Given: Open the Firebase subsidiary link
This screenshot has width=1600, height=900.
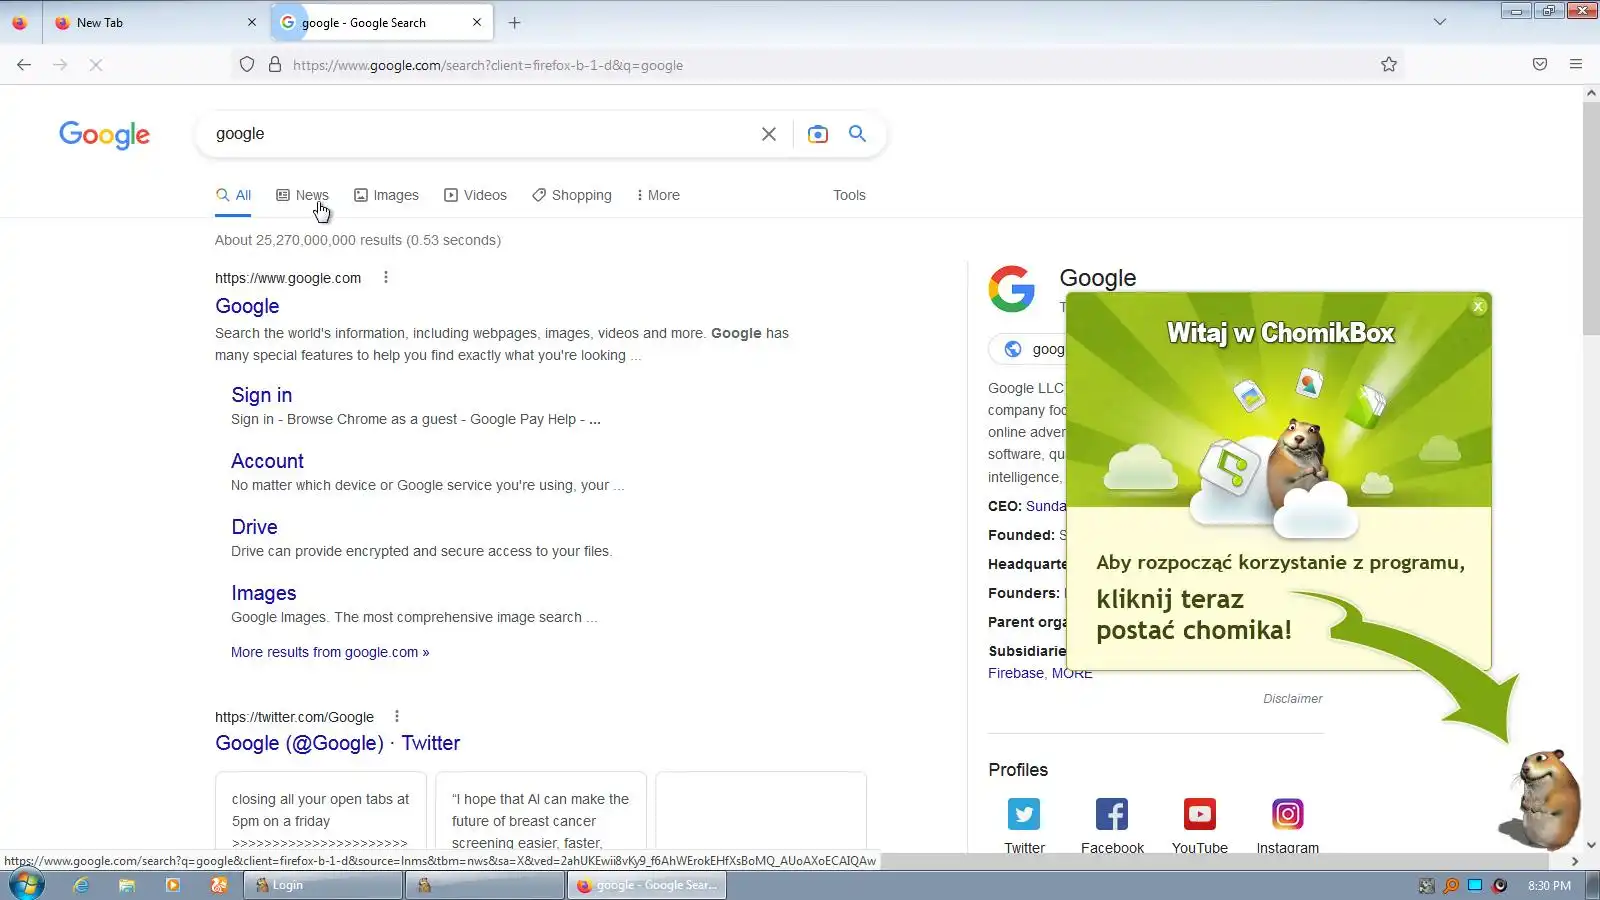Looking at the screenshot, I should point(1016,673).
